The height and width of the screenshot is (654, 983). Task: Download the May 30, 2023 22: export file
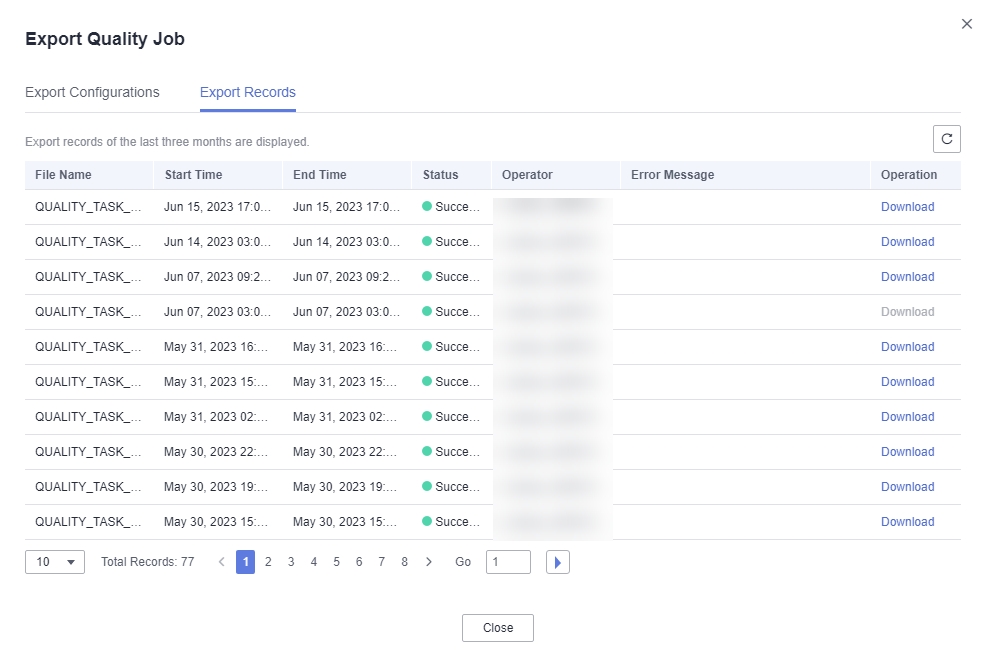coord(907,452)
